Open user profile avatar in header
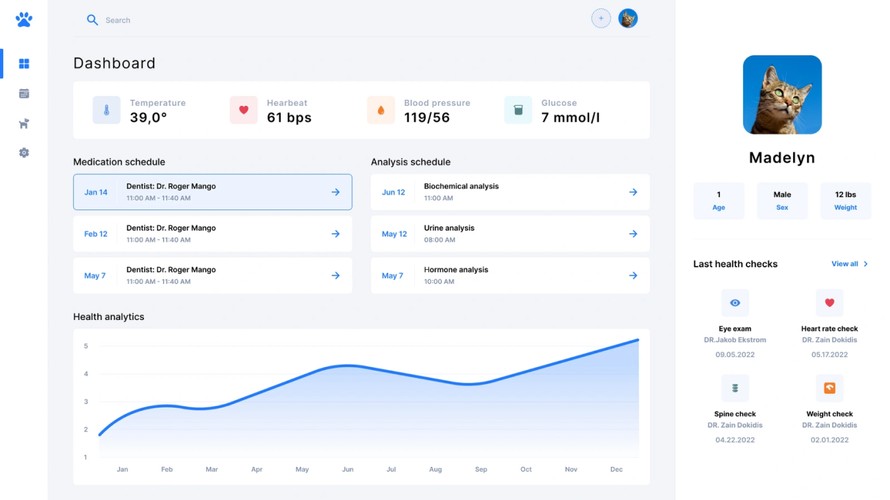The width and height of the screenshot is (890, 500). [628, 19]
